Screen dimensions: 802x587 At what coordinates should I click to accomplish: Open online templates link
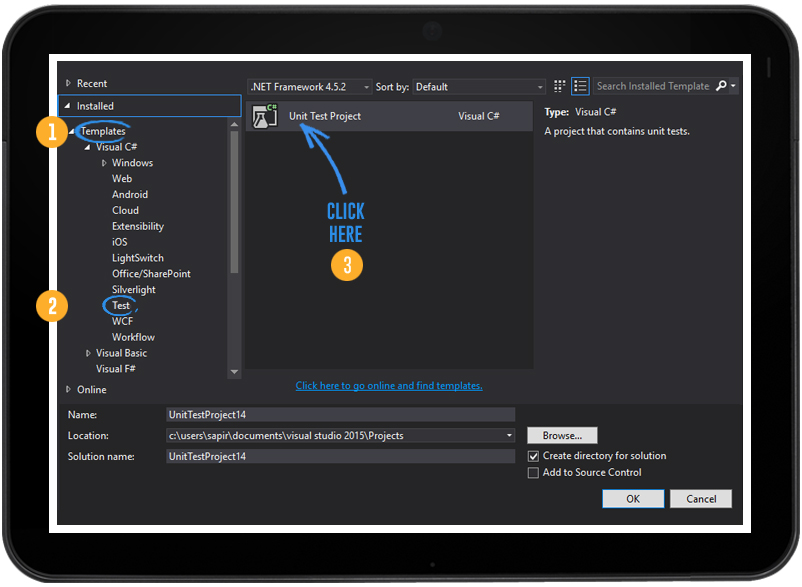[x=389, y=386]
